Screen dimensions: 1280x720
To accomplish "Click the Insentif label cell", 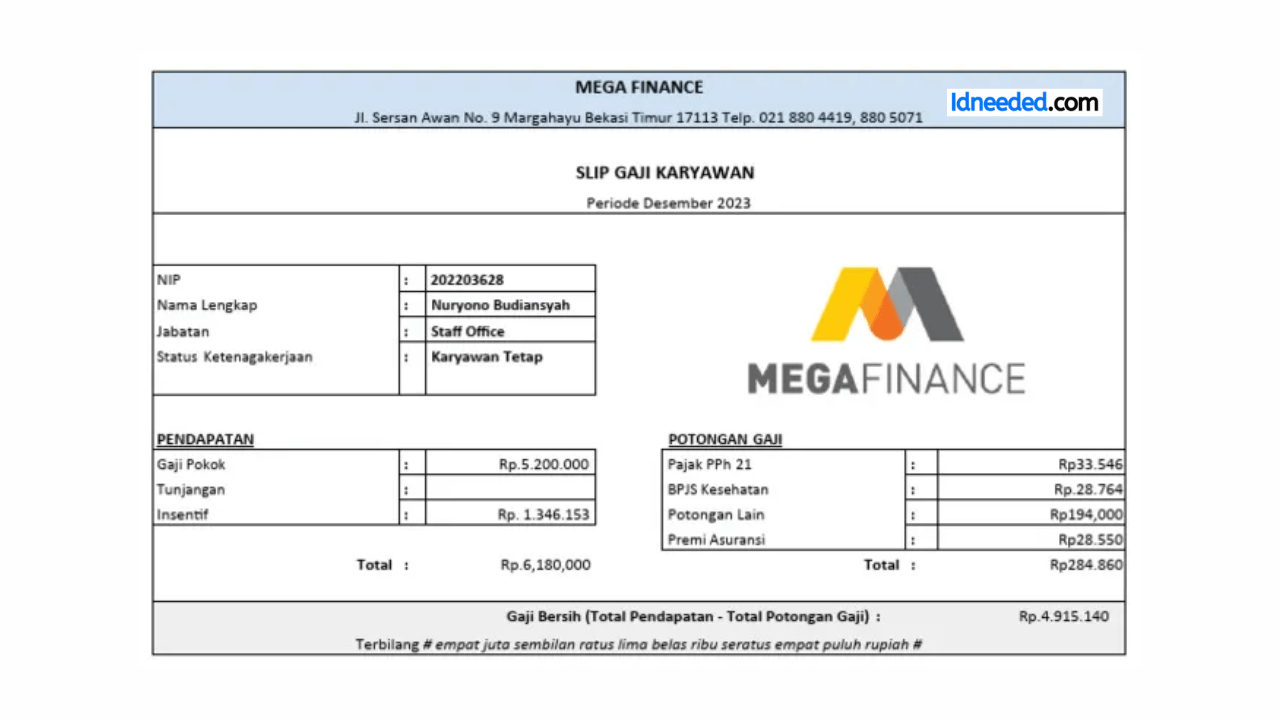I will click(x=276, y=513).
